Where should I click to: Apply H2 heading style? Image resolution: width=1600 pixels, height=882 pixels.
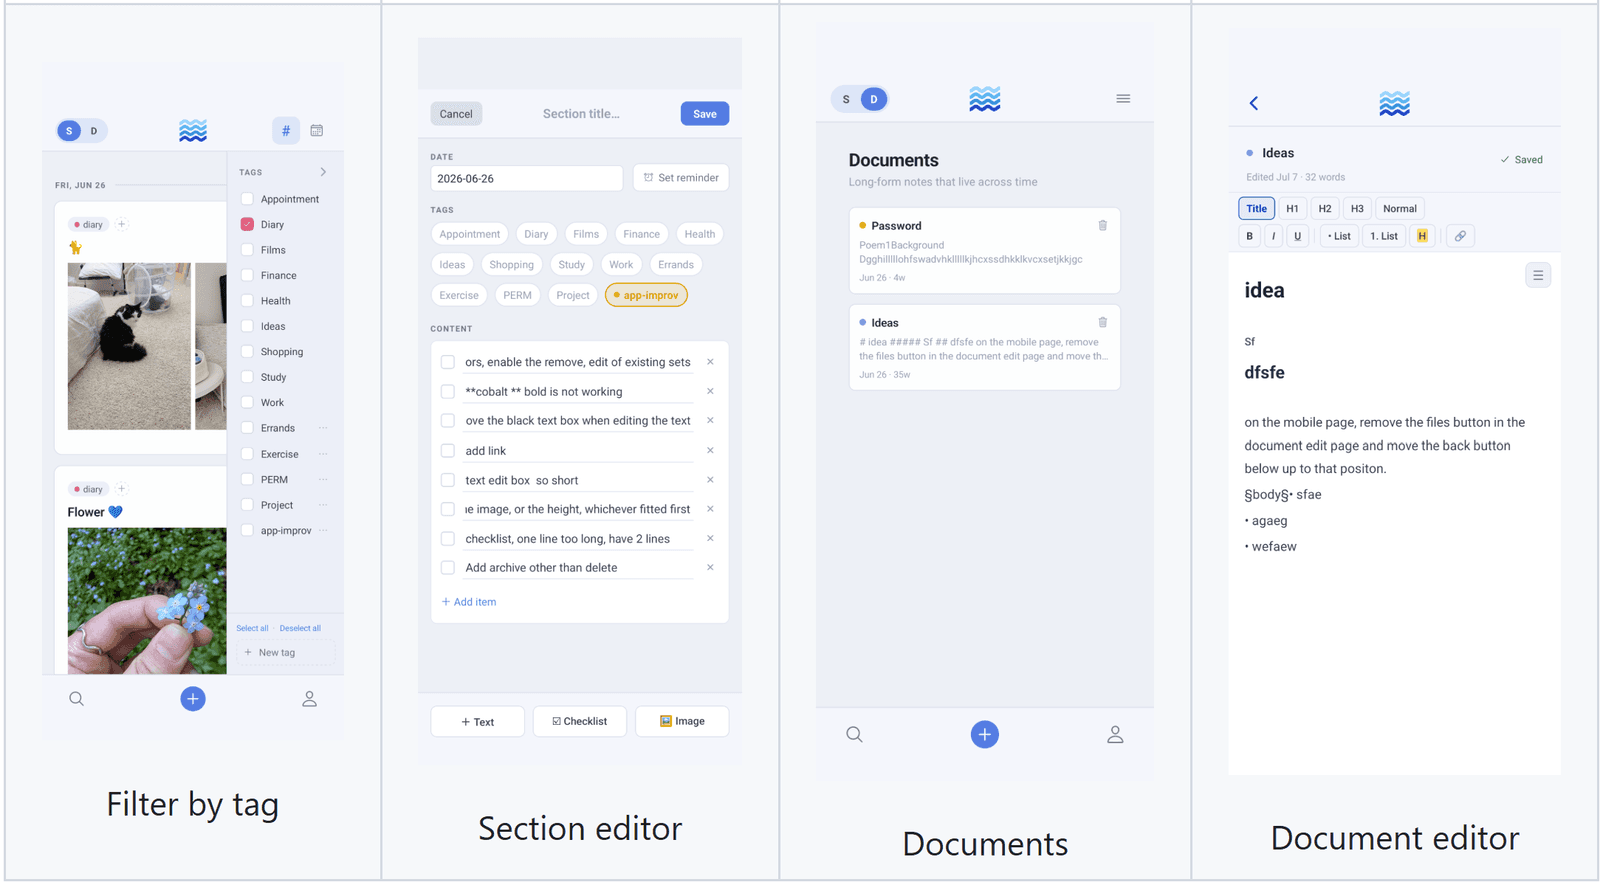coord(1324,208)
